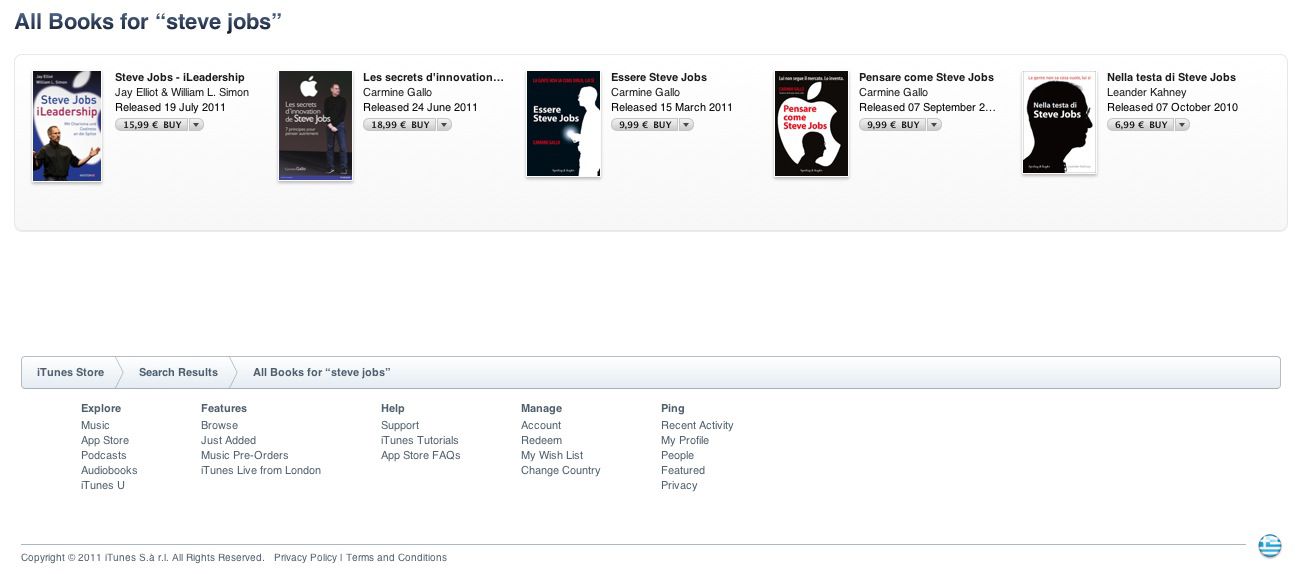Click Released 07 October 2010 text
Image resolution: width=1302 pixels, height=574 pixels.
[1172, 107]
